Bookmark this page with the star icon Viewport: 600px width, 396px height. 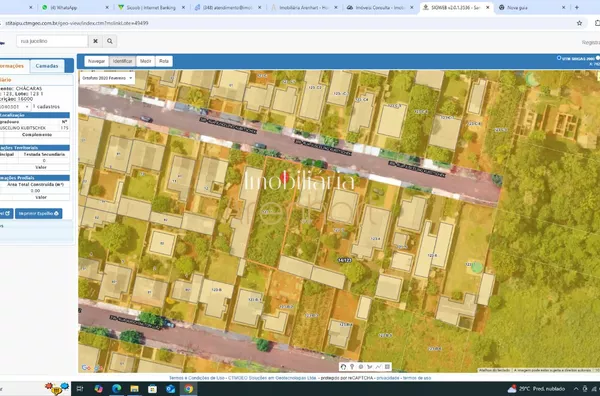coord(579,23)
